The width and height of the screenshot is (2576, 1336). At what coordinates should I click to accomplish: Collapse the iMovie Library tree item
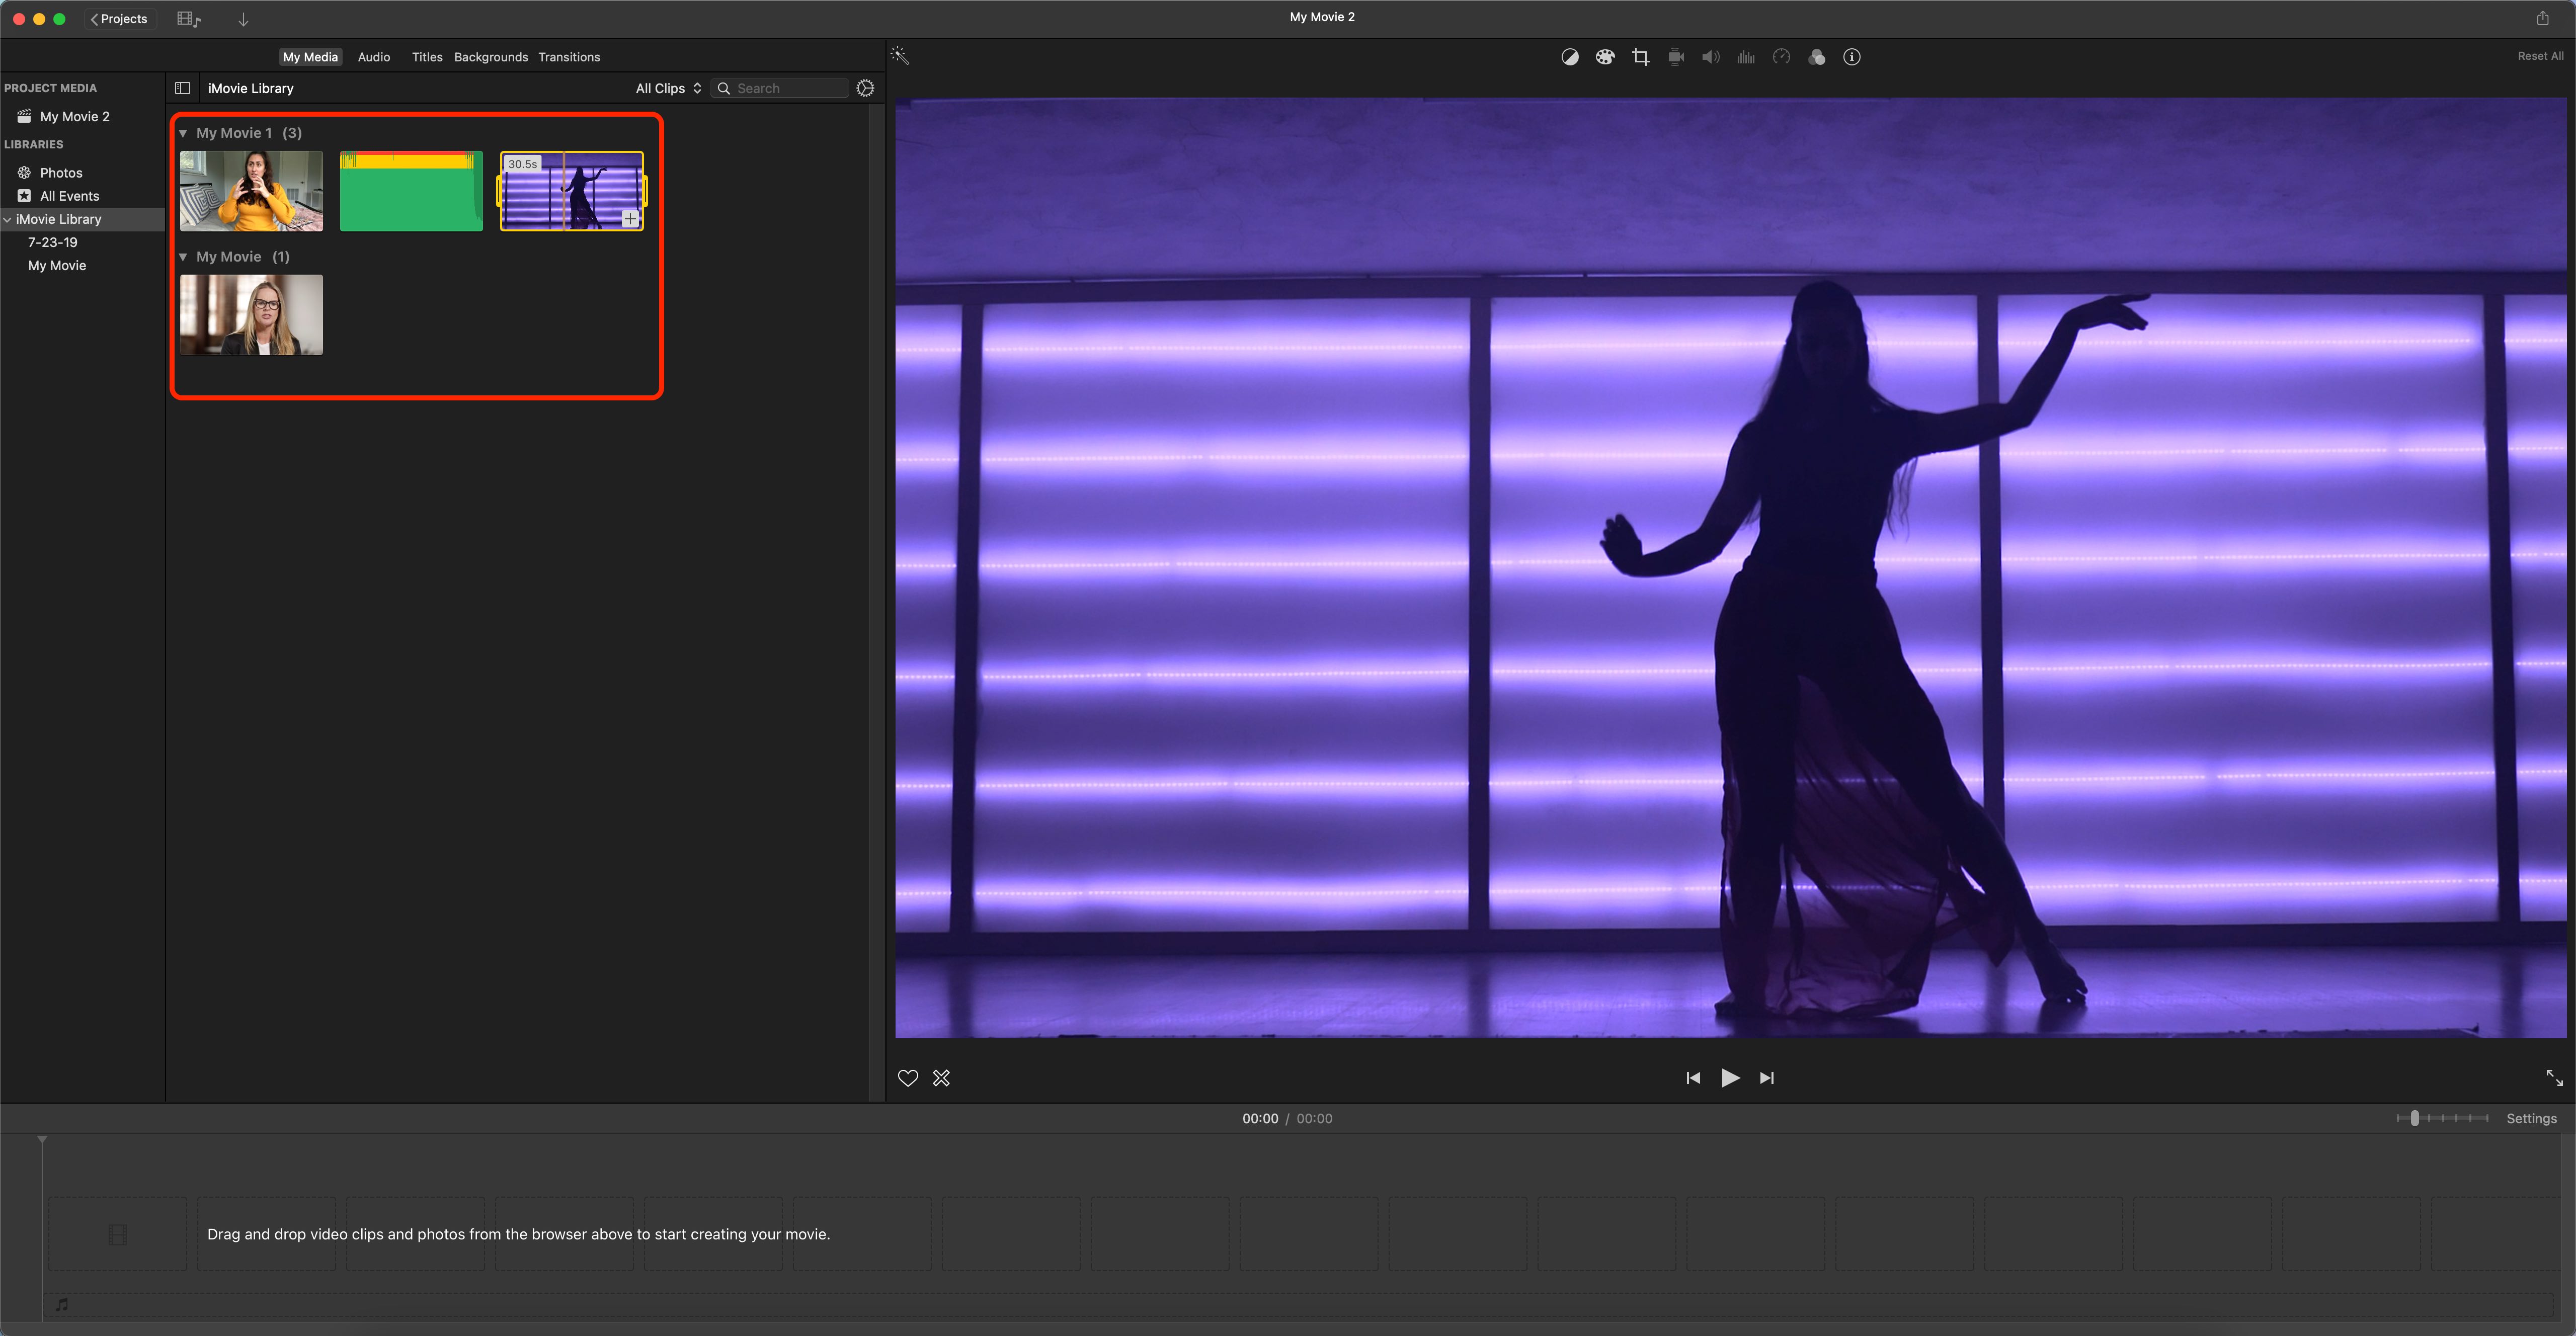click(8, 219)
